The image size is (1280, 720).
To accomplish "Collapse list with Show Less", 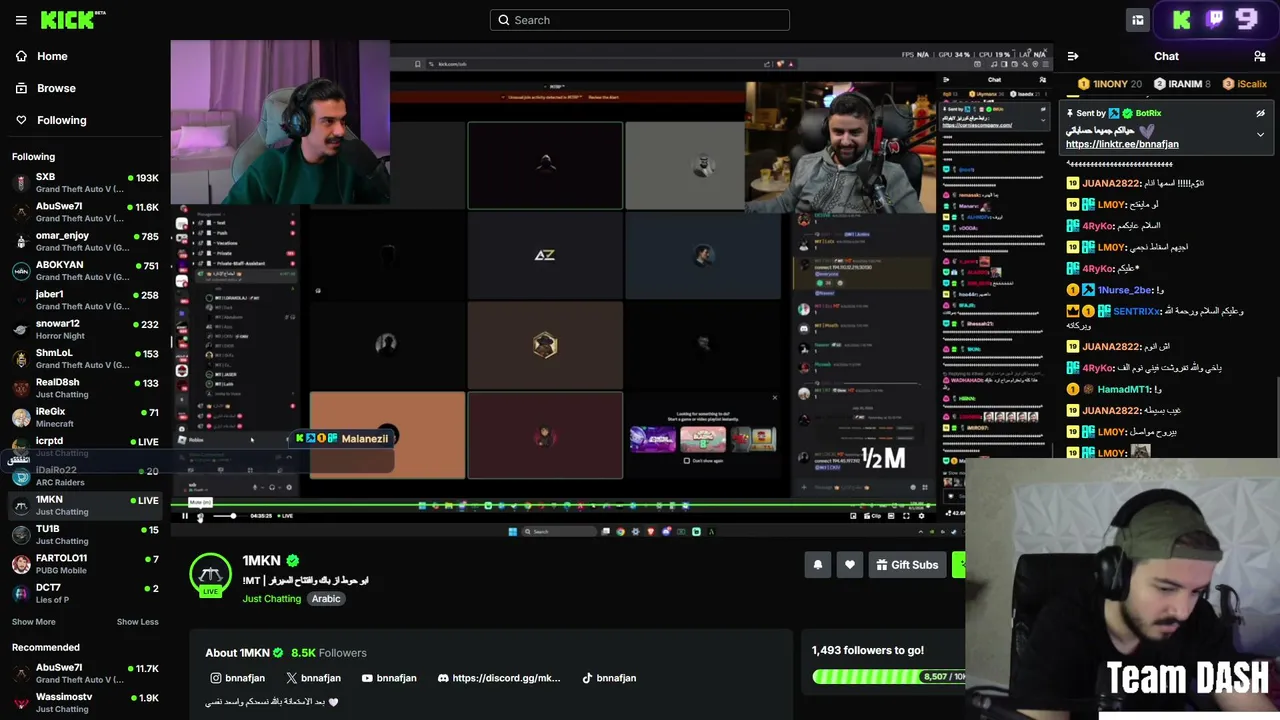I will (x=137, y=622).
